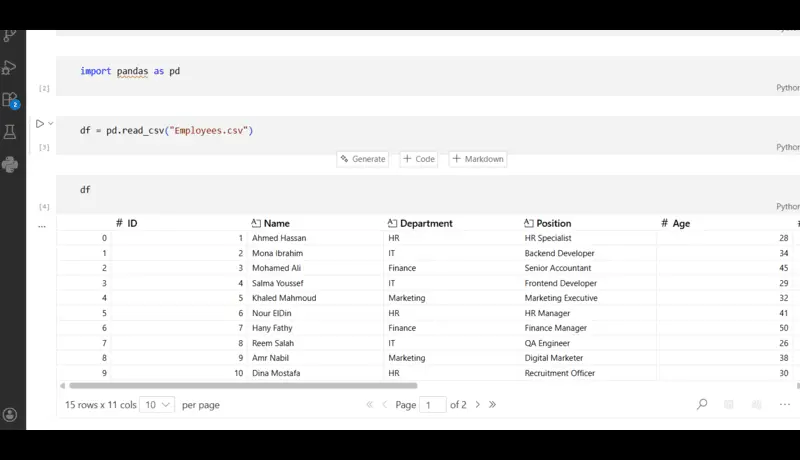Screen dimensions: 800x460
Task: Click the import pandas code cell
Action: 428,75
